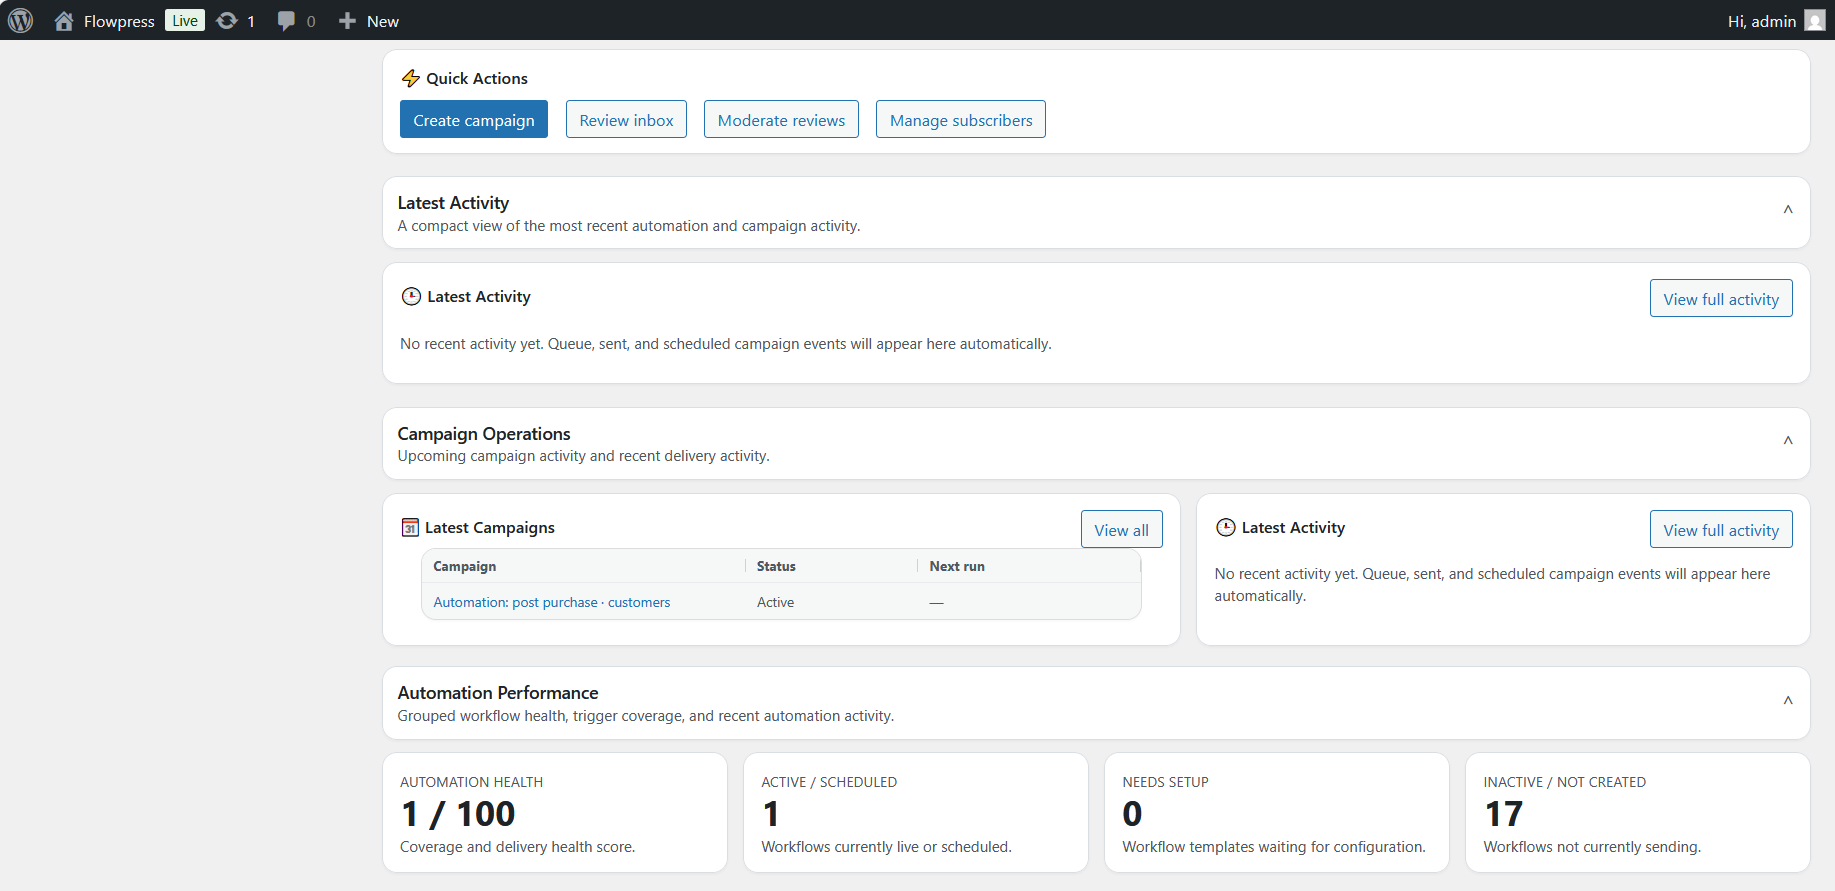Click the Manage subscribers button
Viewport: 1835px width, 891px height.
961,119
